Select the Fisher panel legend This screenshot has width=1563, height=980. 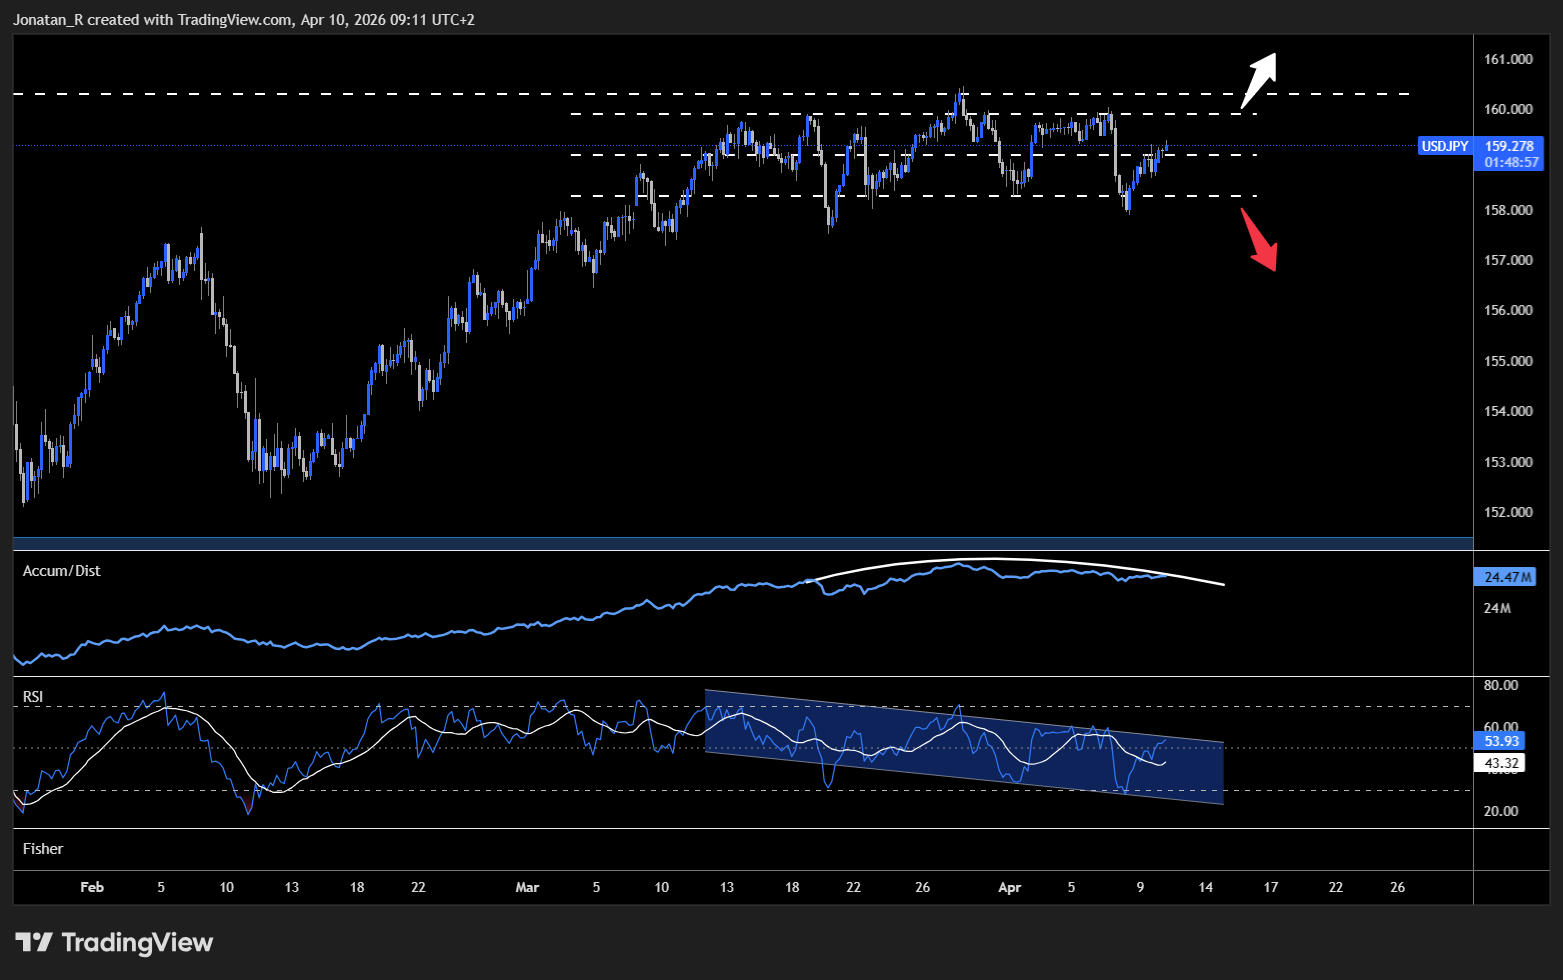(43, 848)
